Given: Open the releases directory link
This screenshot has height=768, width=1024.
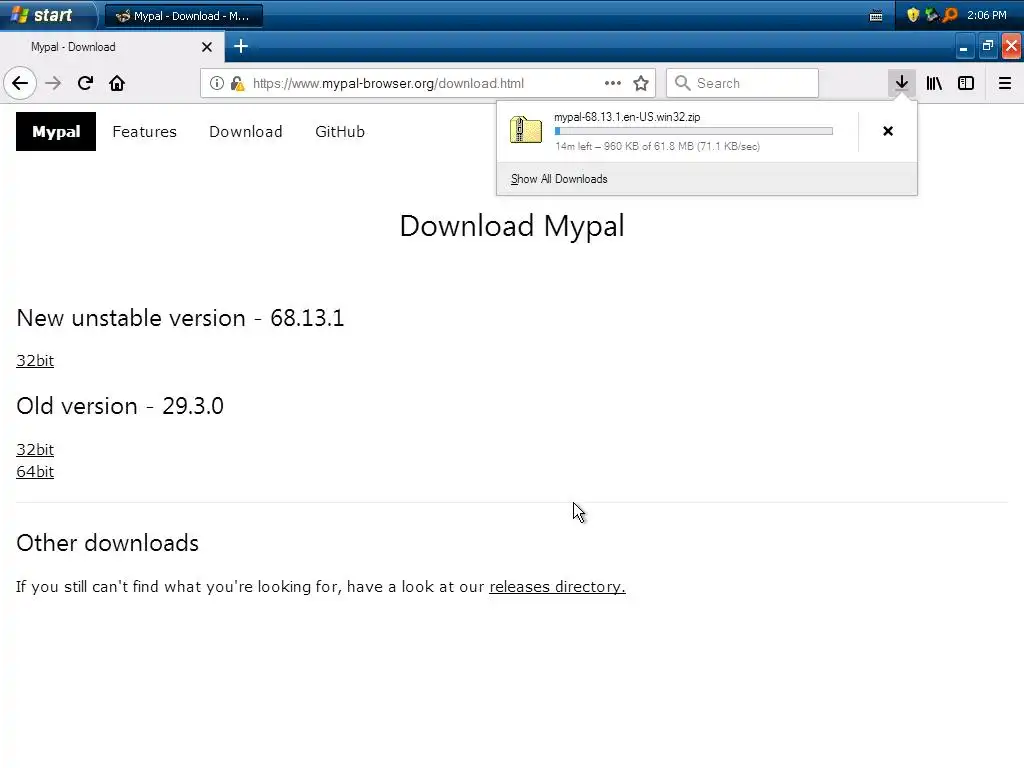Looking at the screenshot, I should point(557,586).
